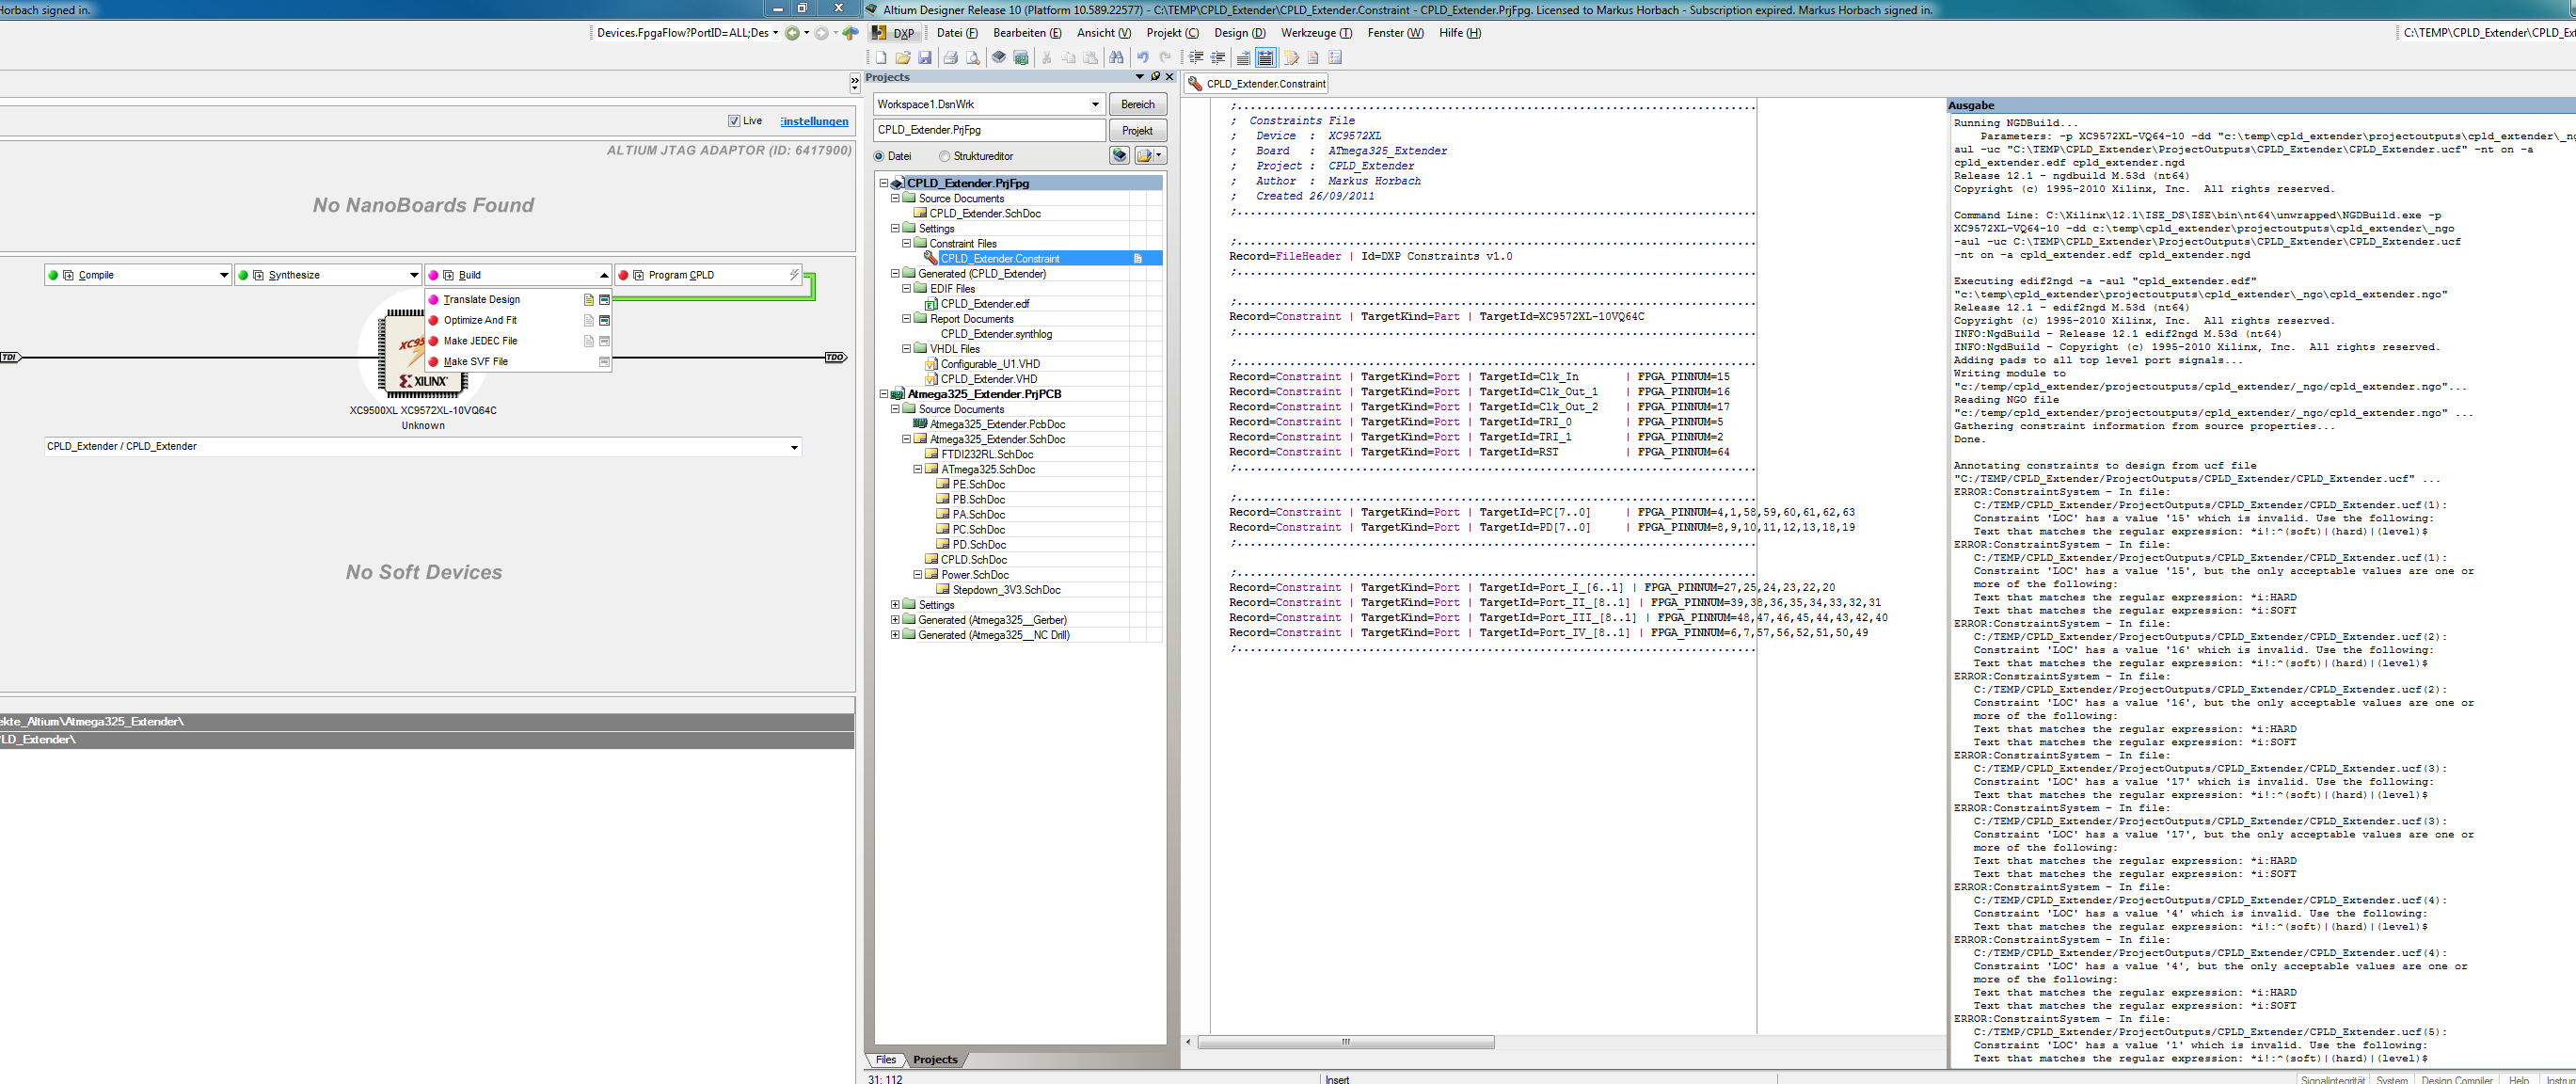The width and height of the screenshot is (2576, 1084).
Task: Collapse the VHDL Files folder
Action: click(x=907, y=349)
